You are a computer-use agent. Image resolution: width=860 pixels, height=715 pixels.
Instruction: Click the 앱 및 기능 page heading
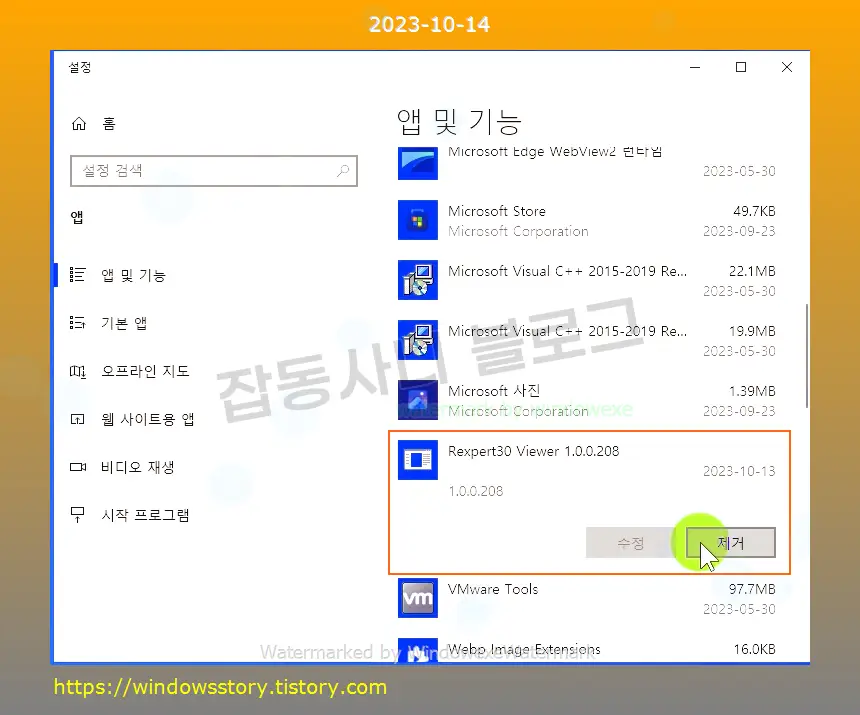click(x=459, y=121)
